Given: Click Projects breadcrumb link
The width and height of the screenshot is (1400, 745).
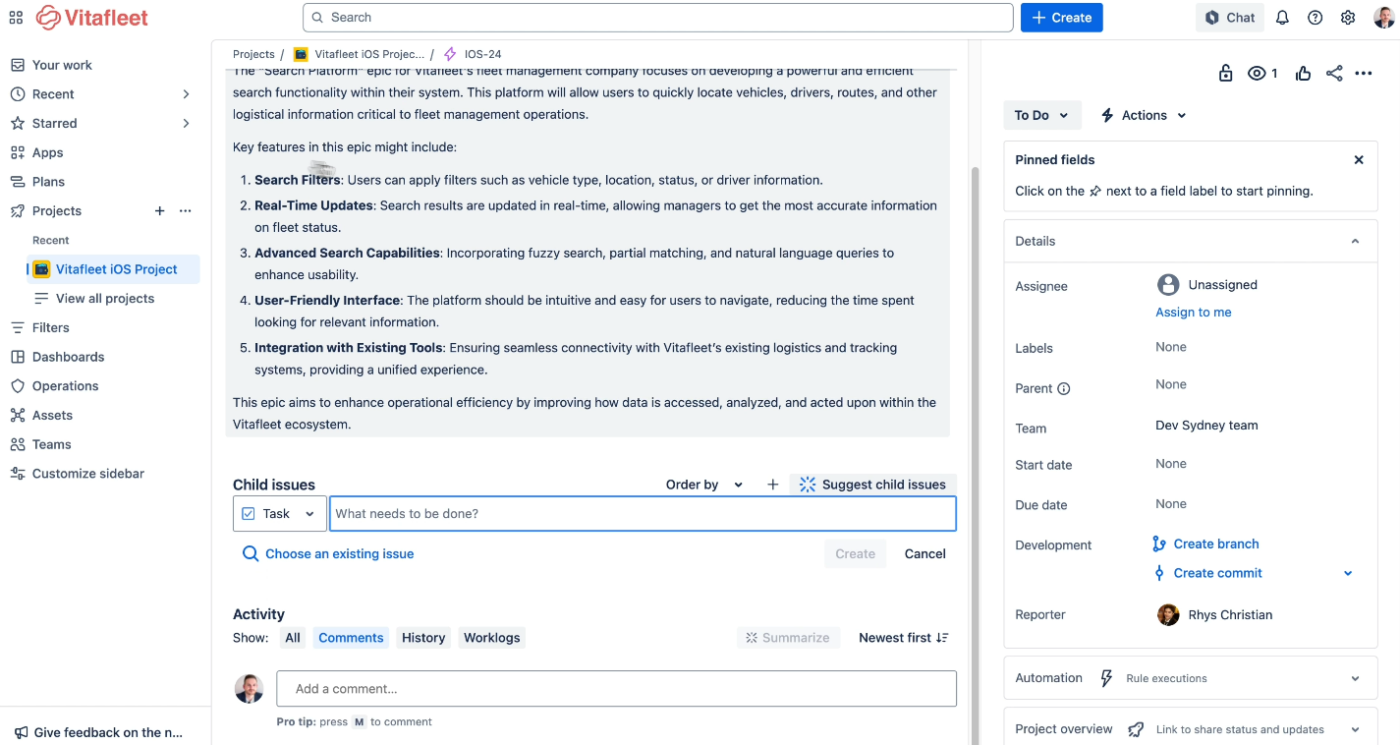Looking at the screenshot, I should pyautogui.click(x=253, y=54).
